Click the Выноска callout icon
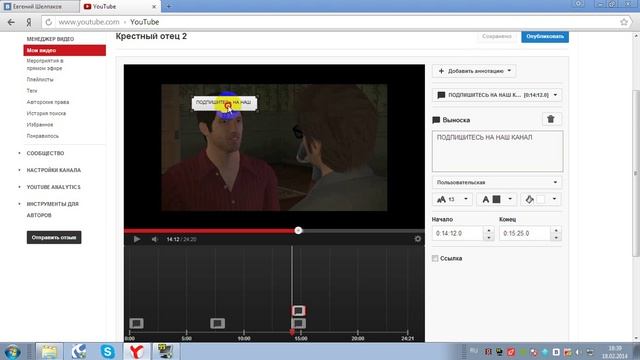Image resolution: width=640 pixels, height=360 pixels. pos(436,120)
